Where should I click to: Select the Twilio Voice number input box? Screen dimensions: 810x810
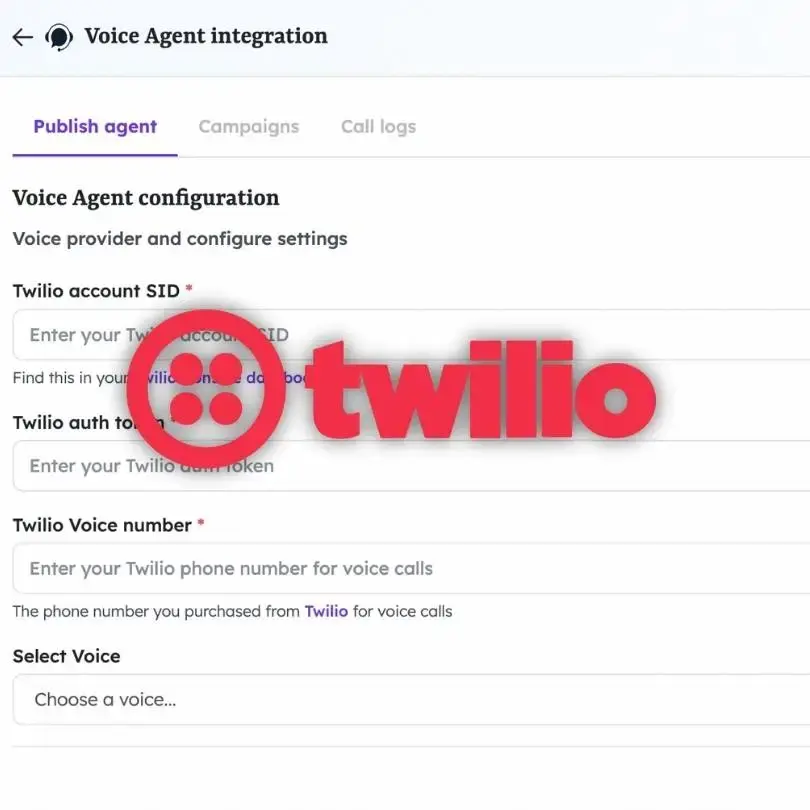point(411,568)
